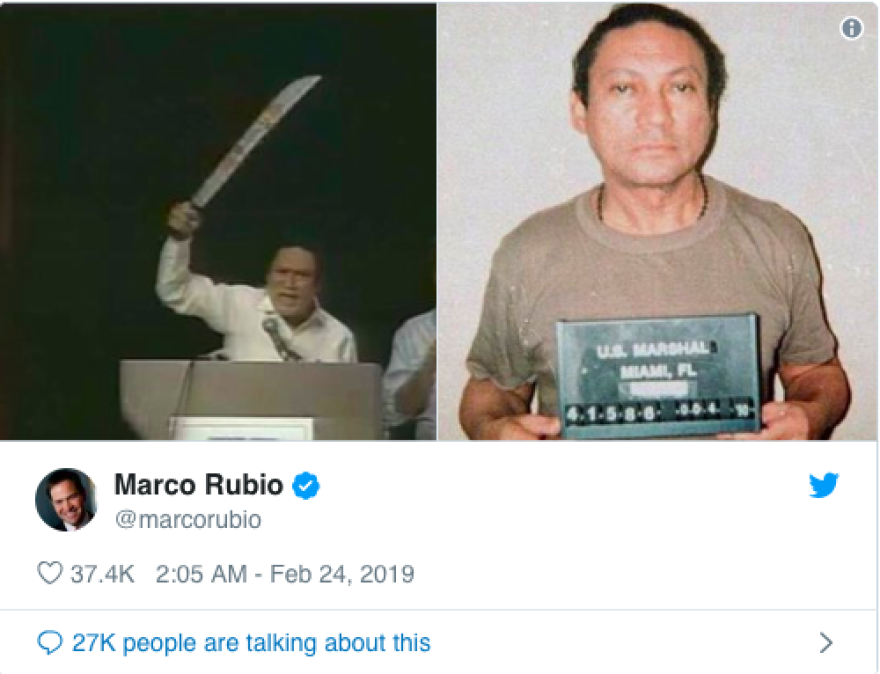Click the reply speech bubble icon

tap(49, 643)
